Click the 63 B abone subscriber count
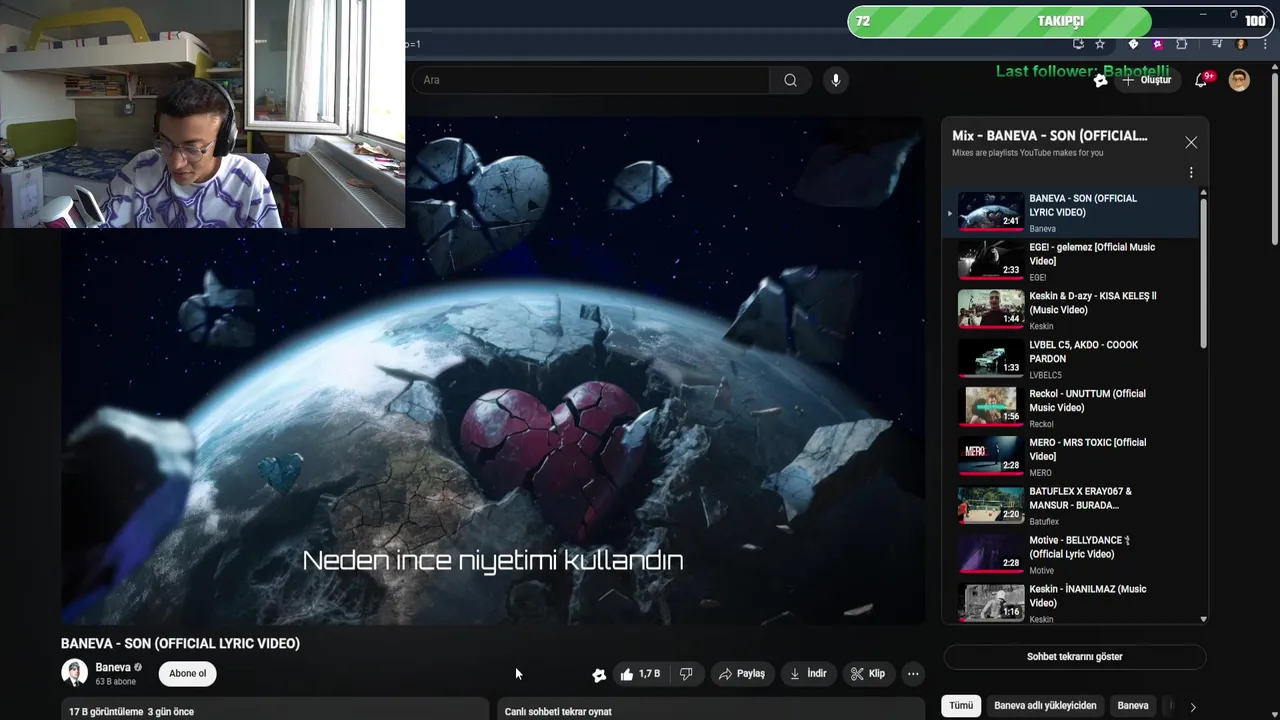Screen dimensions: 1280x720 click(x=115, y=682)
